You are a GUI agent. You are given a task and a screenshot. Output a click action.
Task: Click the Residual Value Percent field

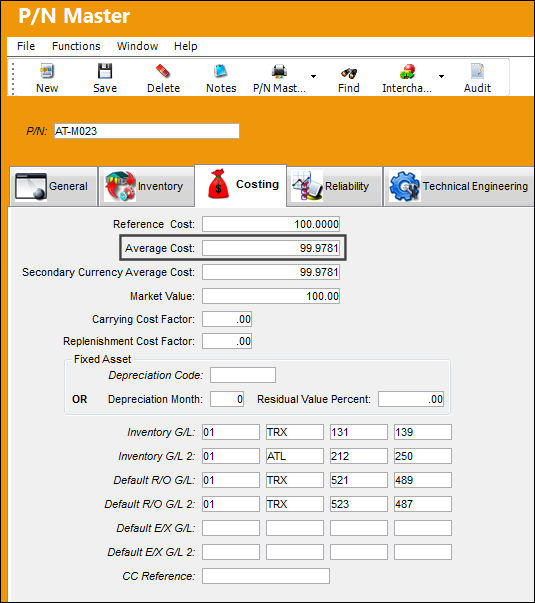411,399
